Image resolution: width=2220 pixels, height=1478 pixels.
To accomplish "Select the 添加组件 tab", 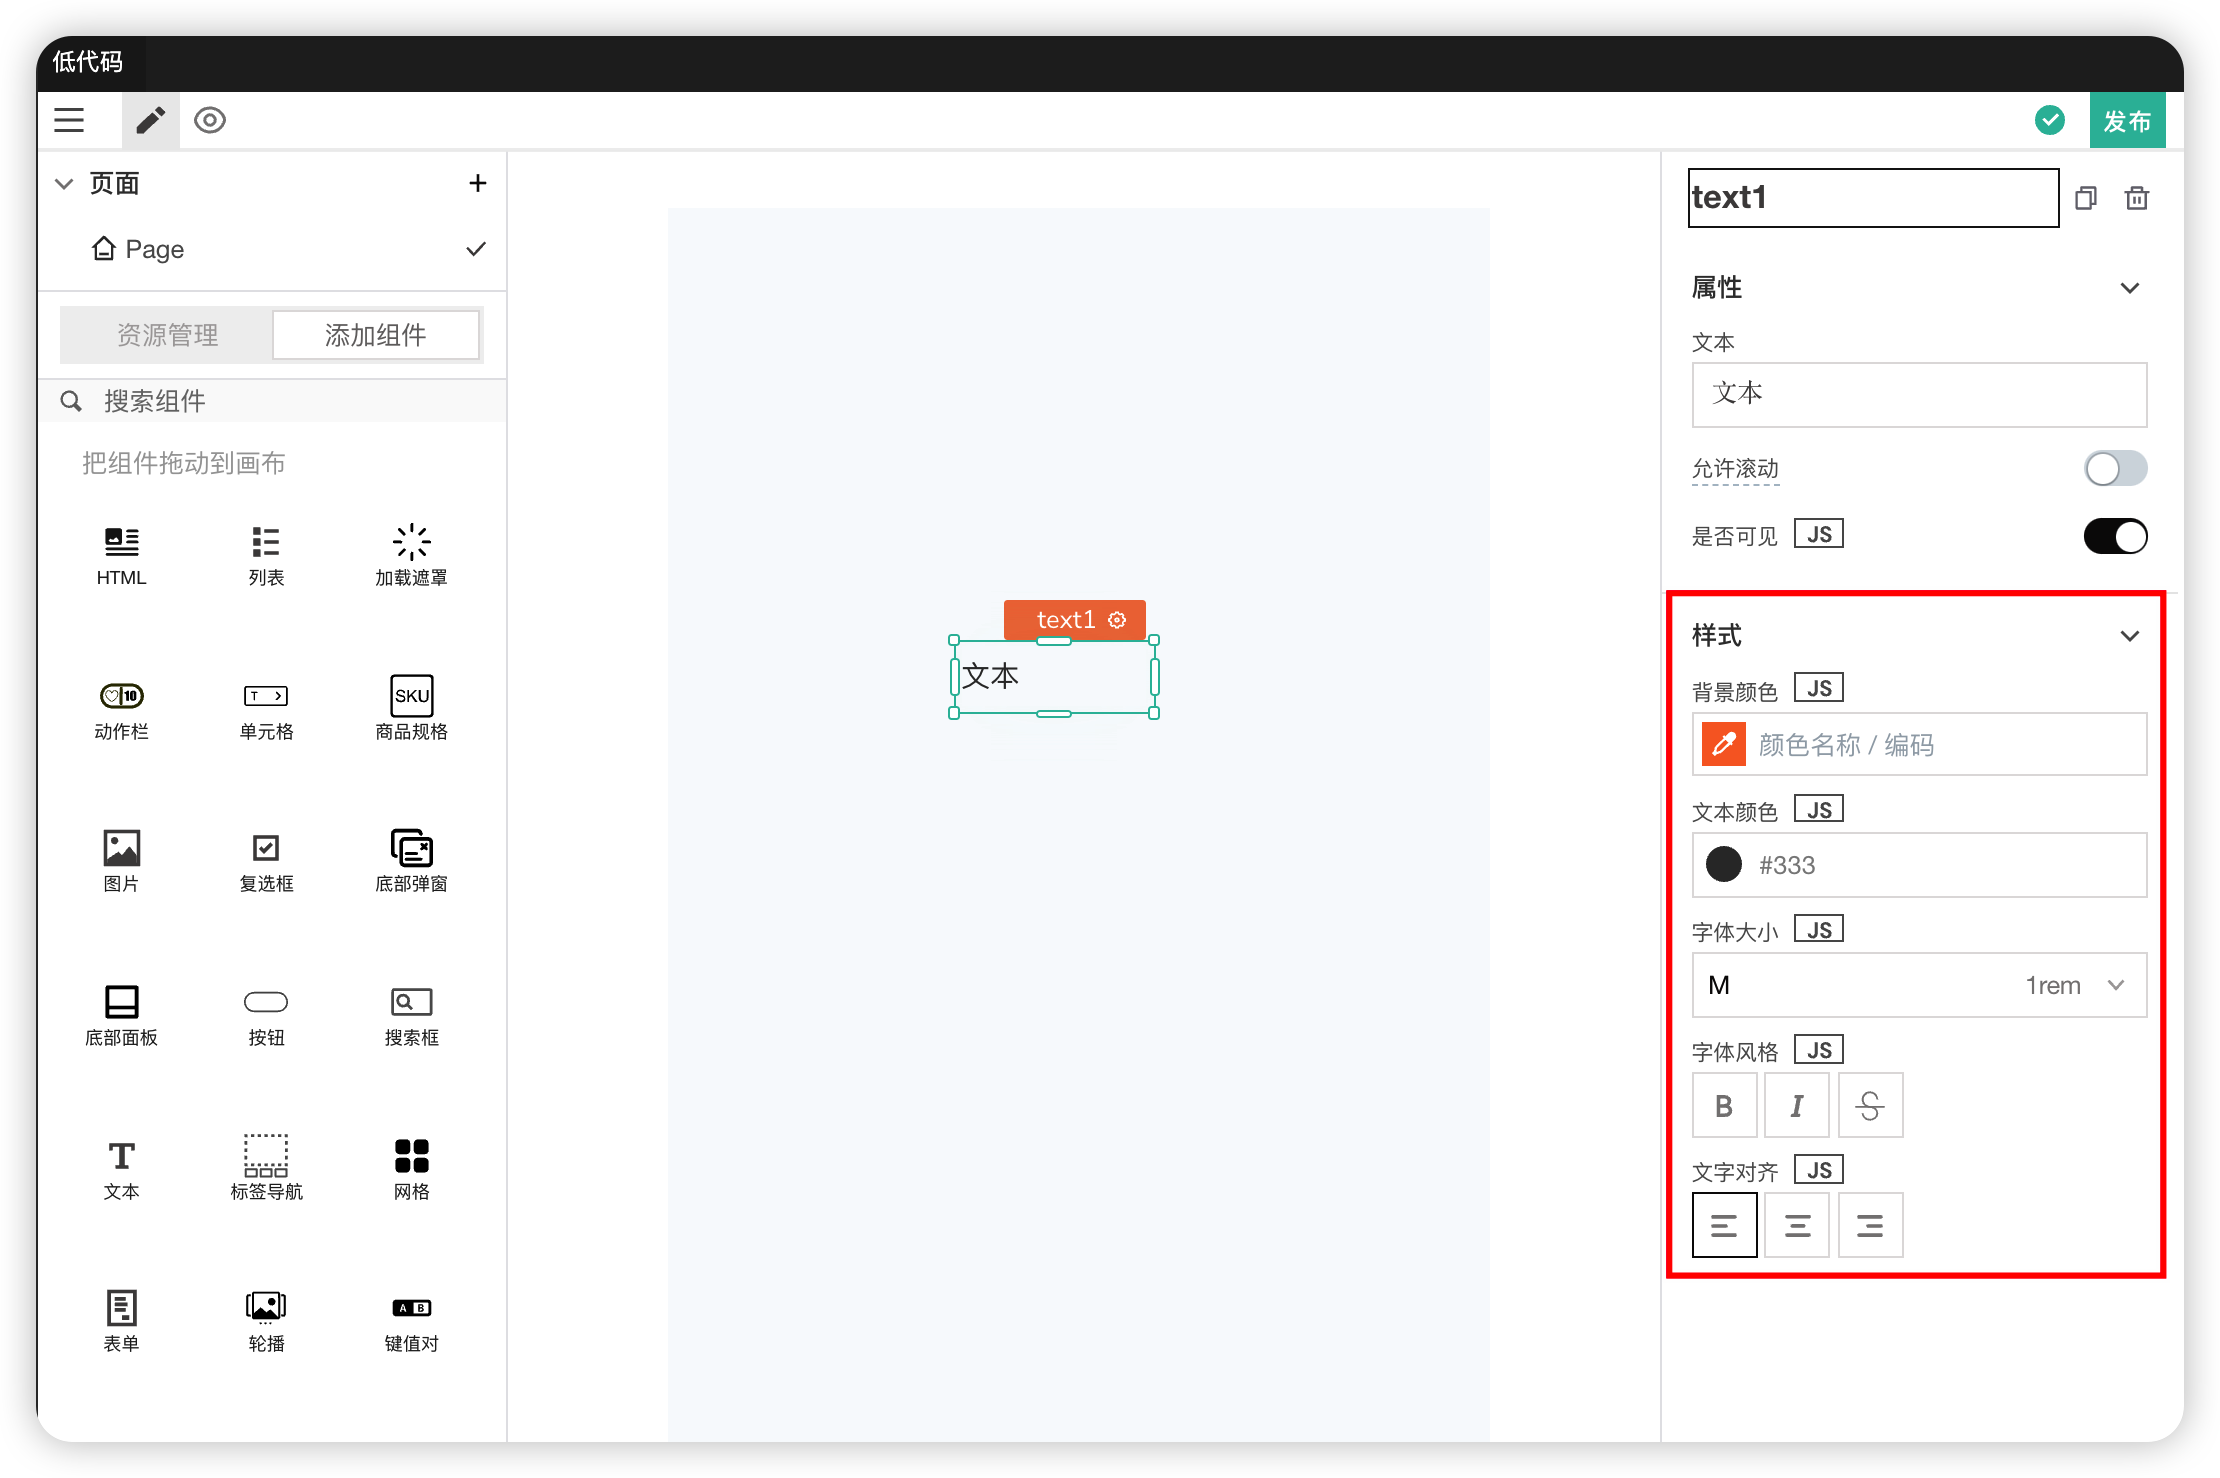I will tap(375, 335).
